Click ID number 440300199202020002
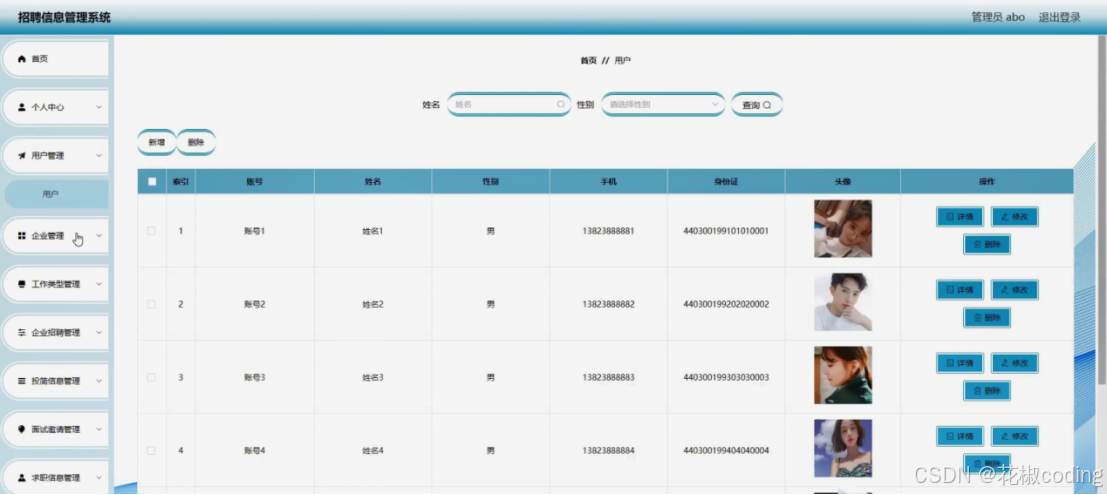Image resolution: width=1107 pixels, height=495 pixels. click(x=726, y=304)
